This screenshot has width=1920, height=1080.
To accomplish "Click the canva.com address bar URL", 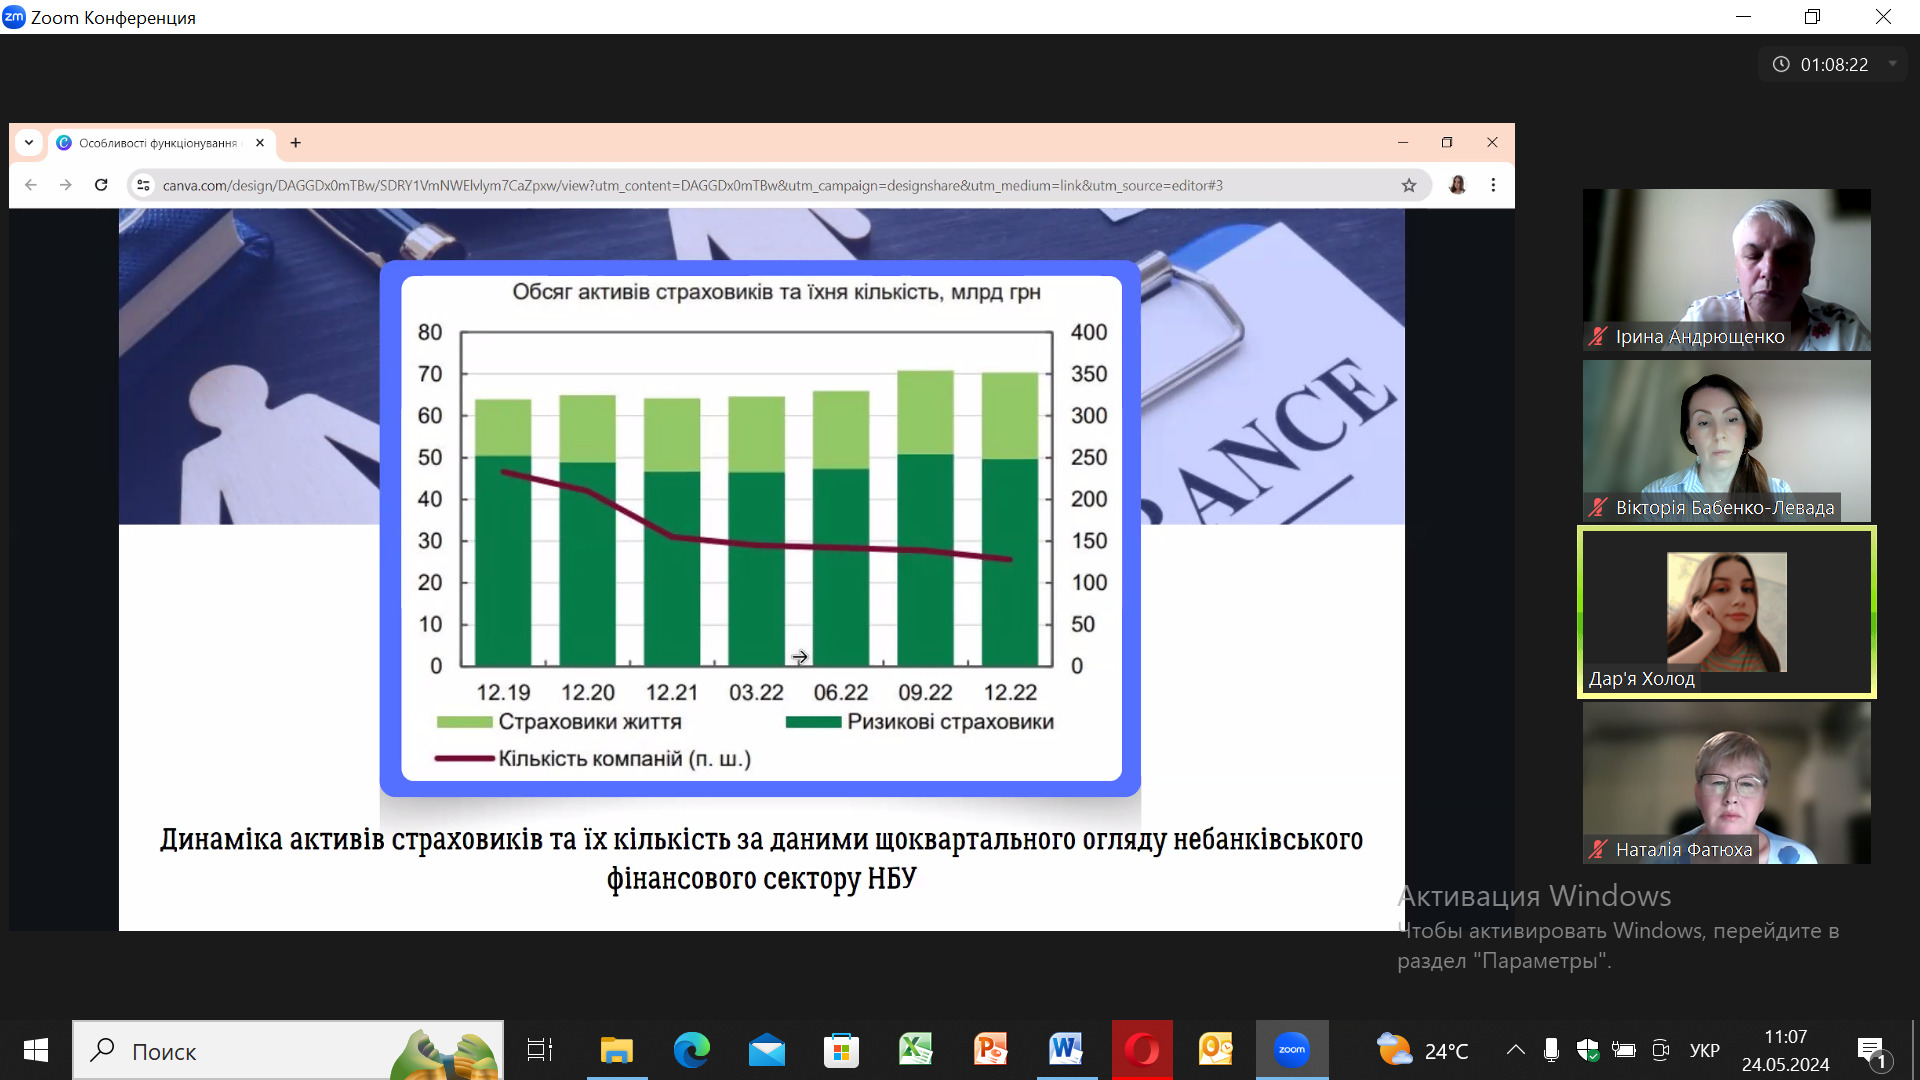I will (692, 185).
